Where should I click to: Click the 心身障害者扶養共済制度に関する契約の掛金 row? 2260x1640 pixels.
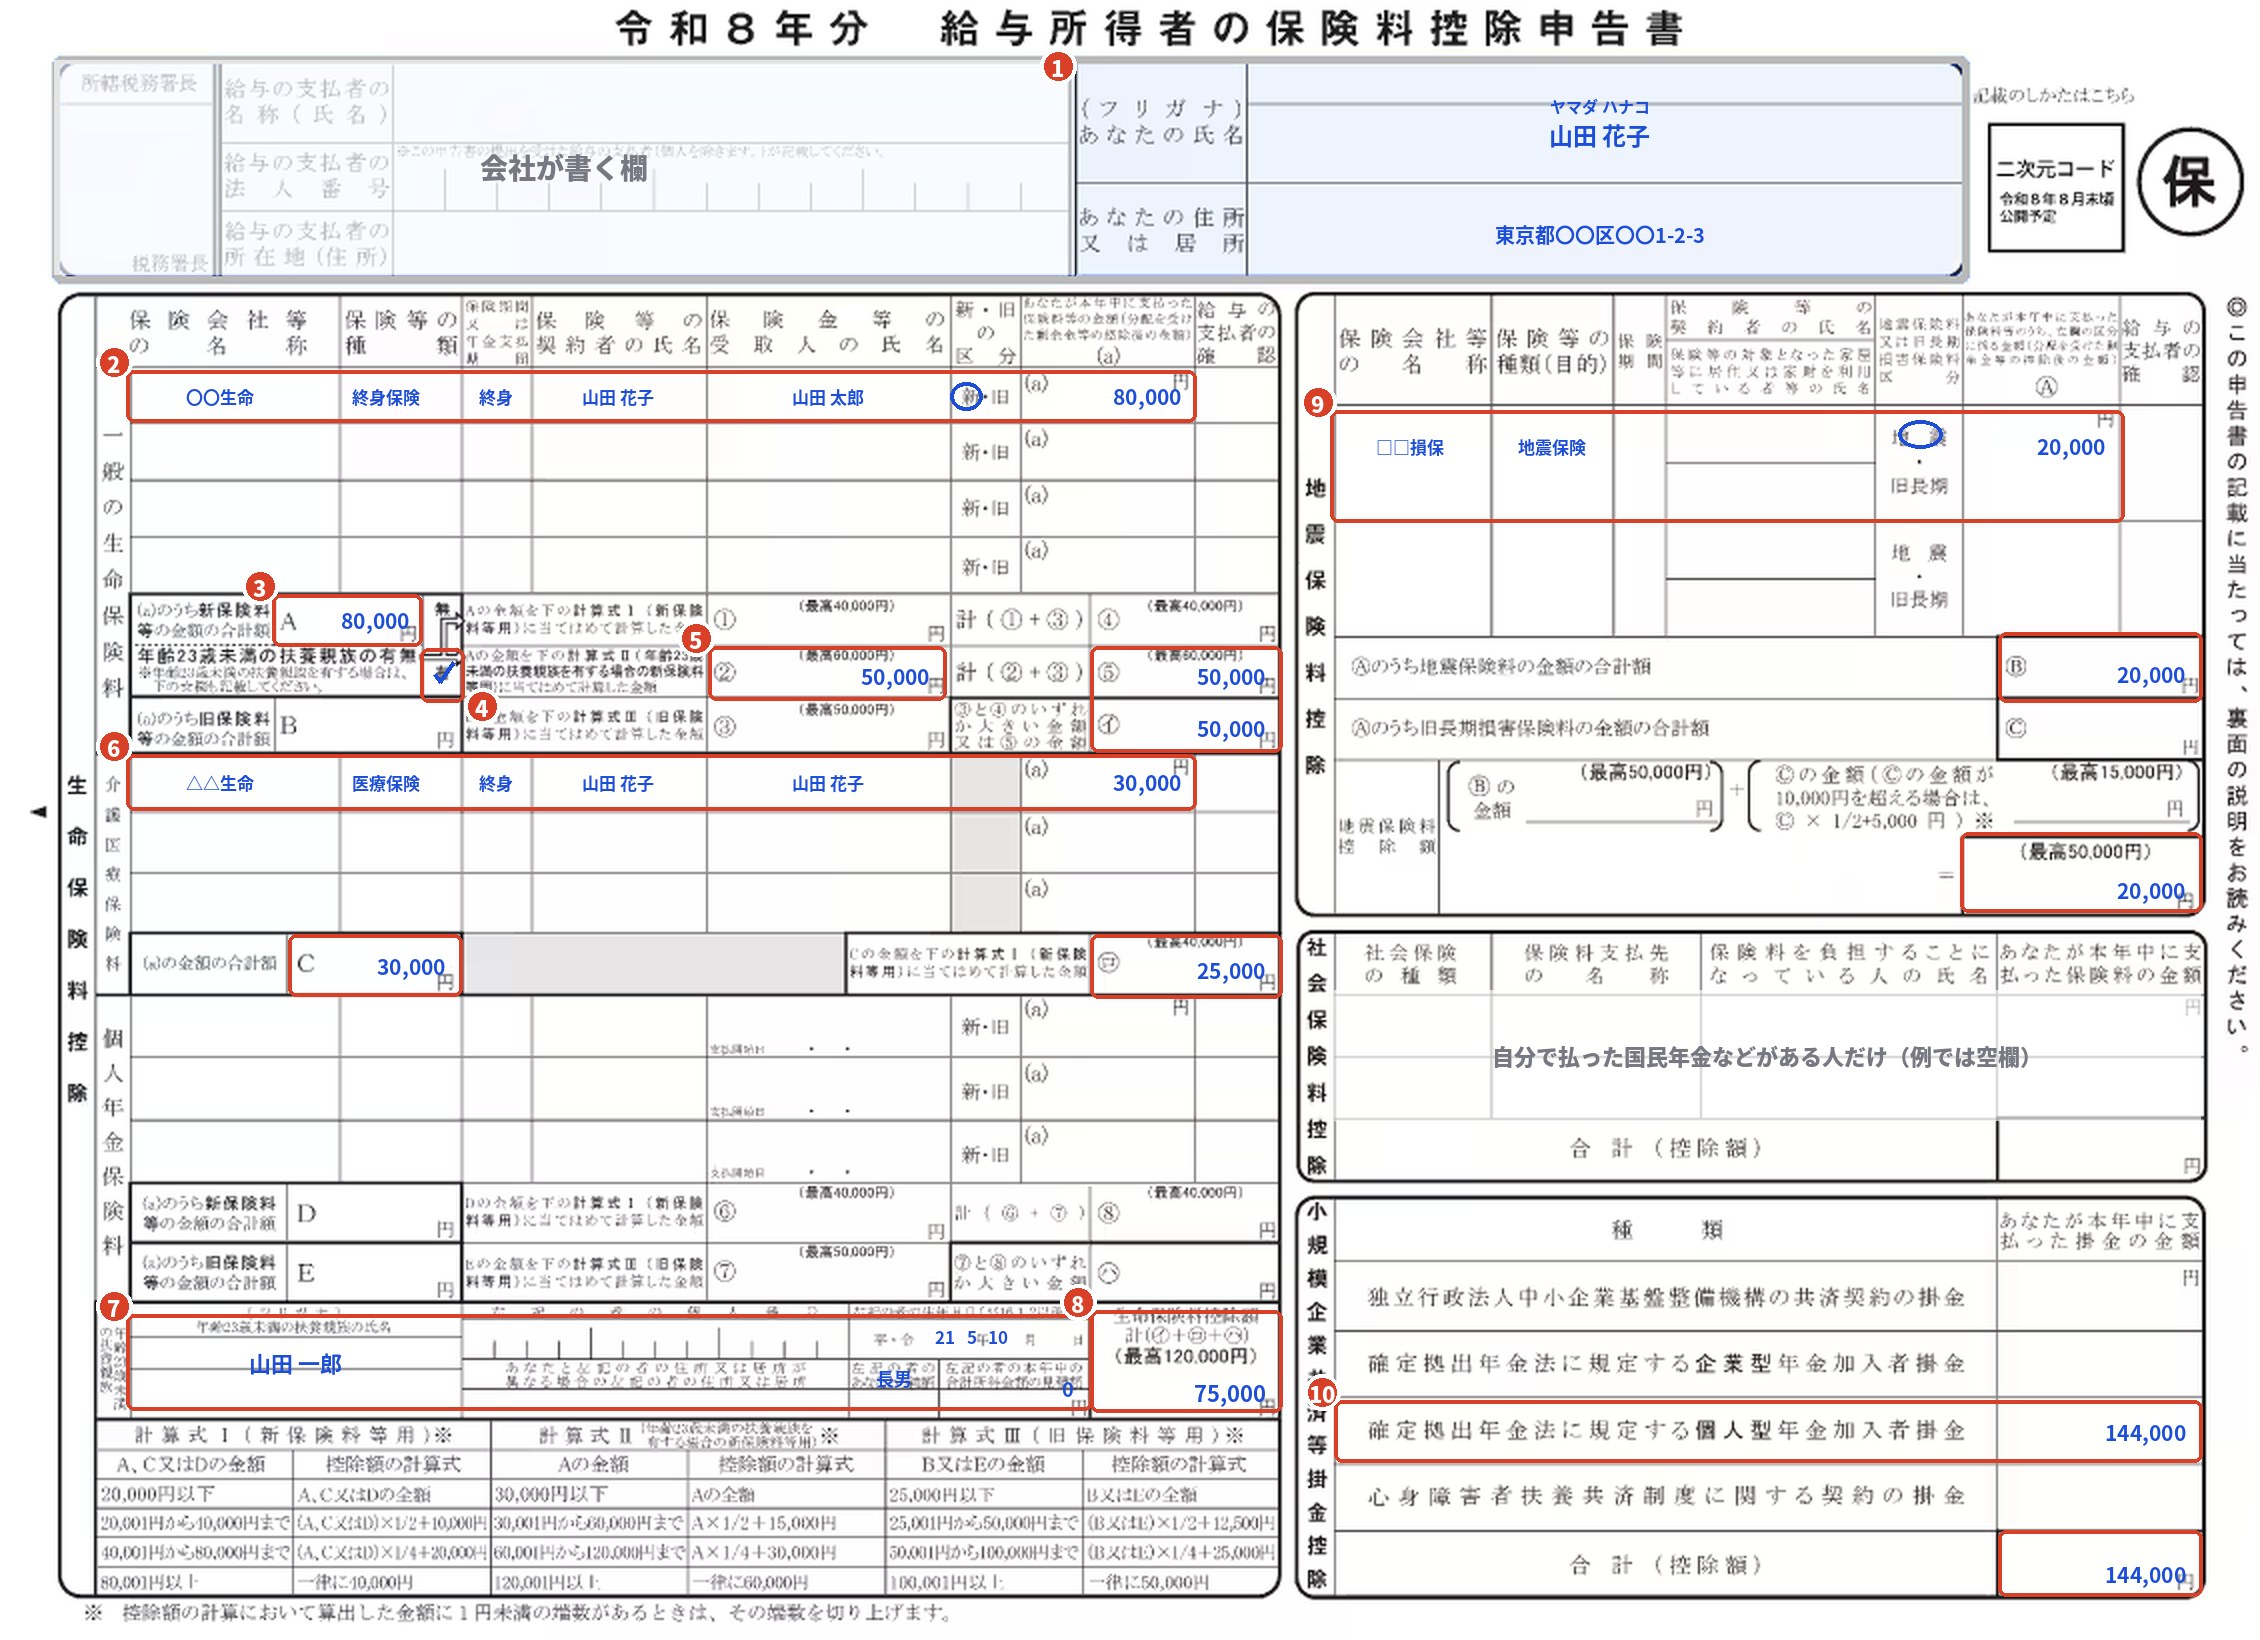click(1769, 1496)
